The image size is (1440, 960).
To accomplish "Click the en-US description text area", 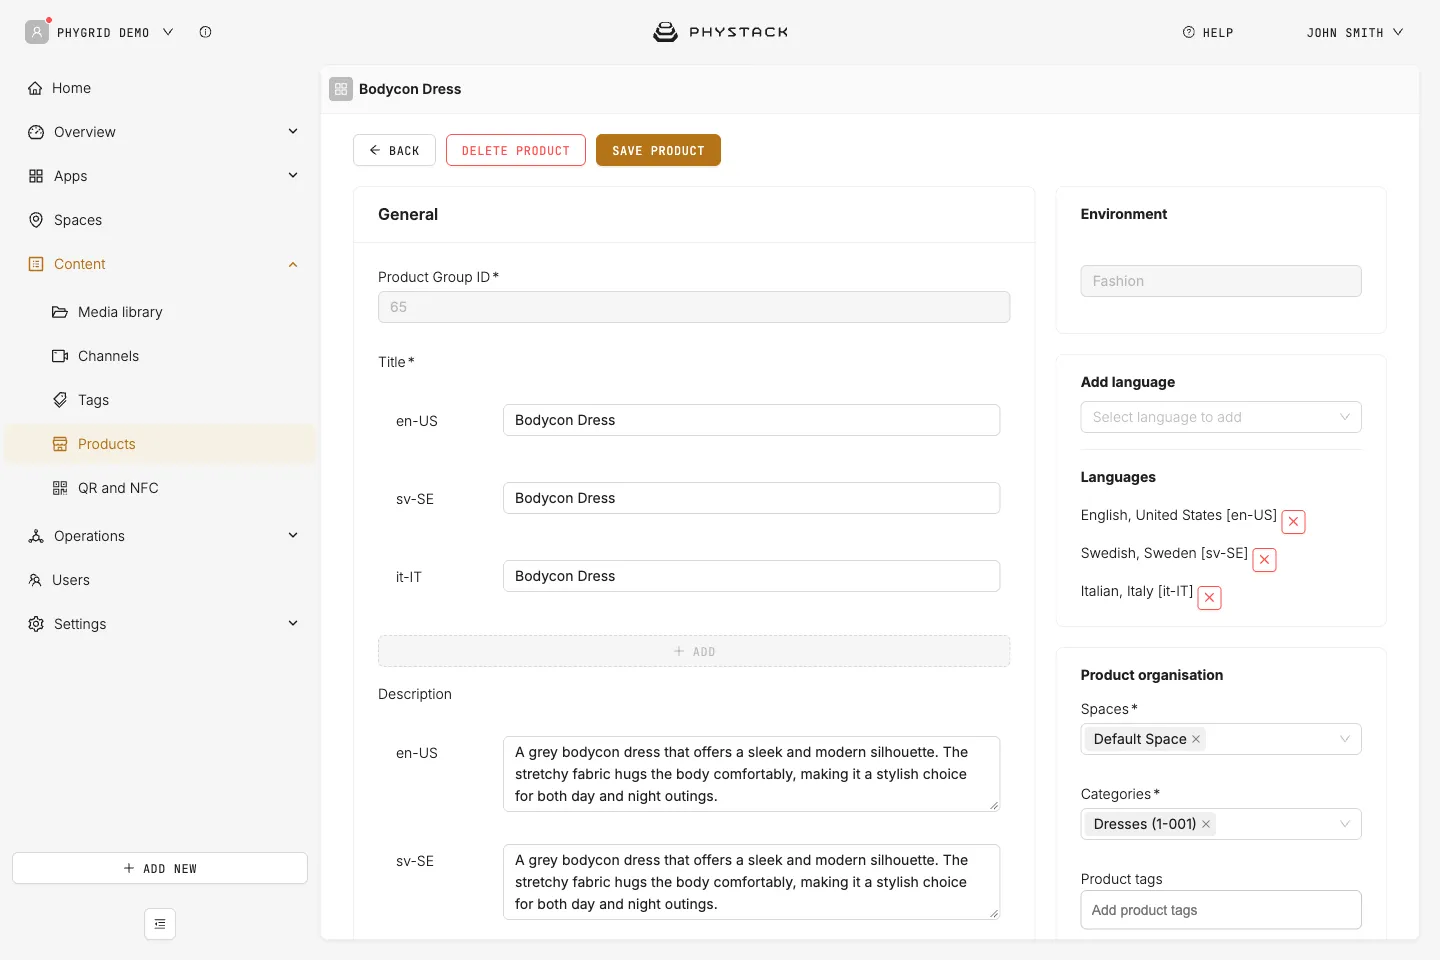I will (x=751, y=774).
